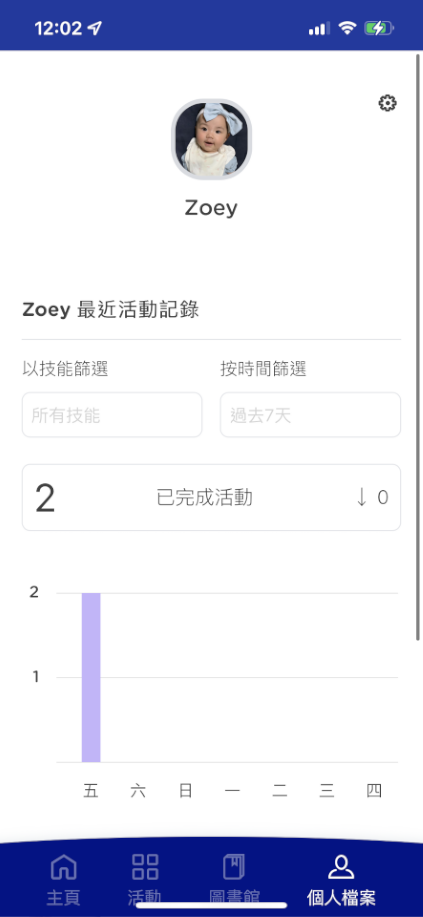The image size is (423, 917).
Task: Expand the 所有技能 skill filter dropdown
Action: pyautogui.click(x=112, y=415)
